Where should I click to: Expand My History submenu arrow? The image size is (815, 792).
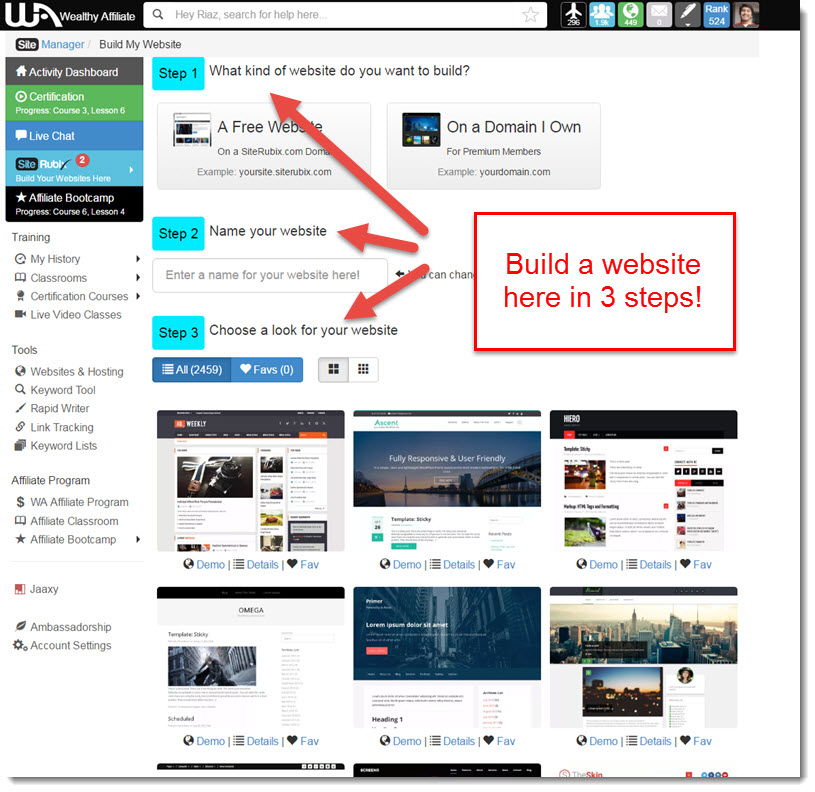click(138, 259)
